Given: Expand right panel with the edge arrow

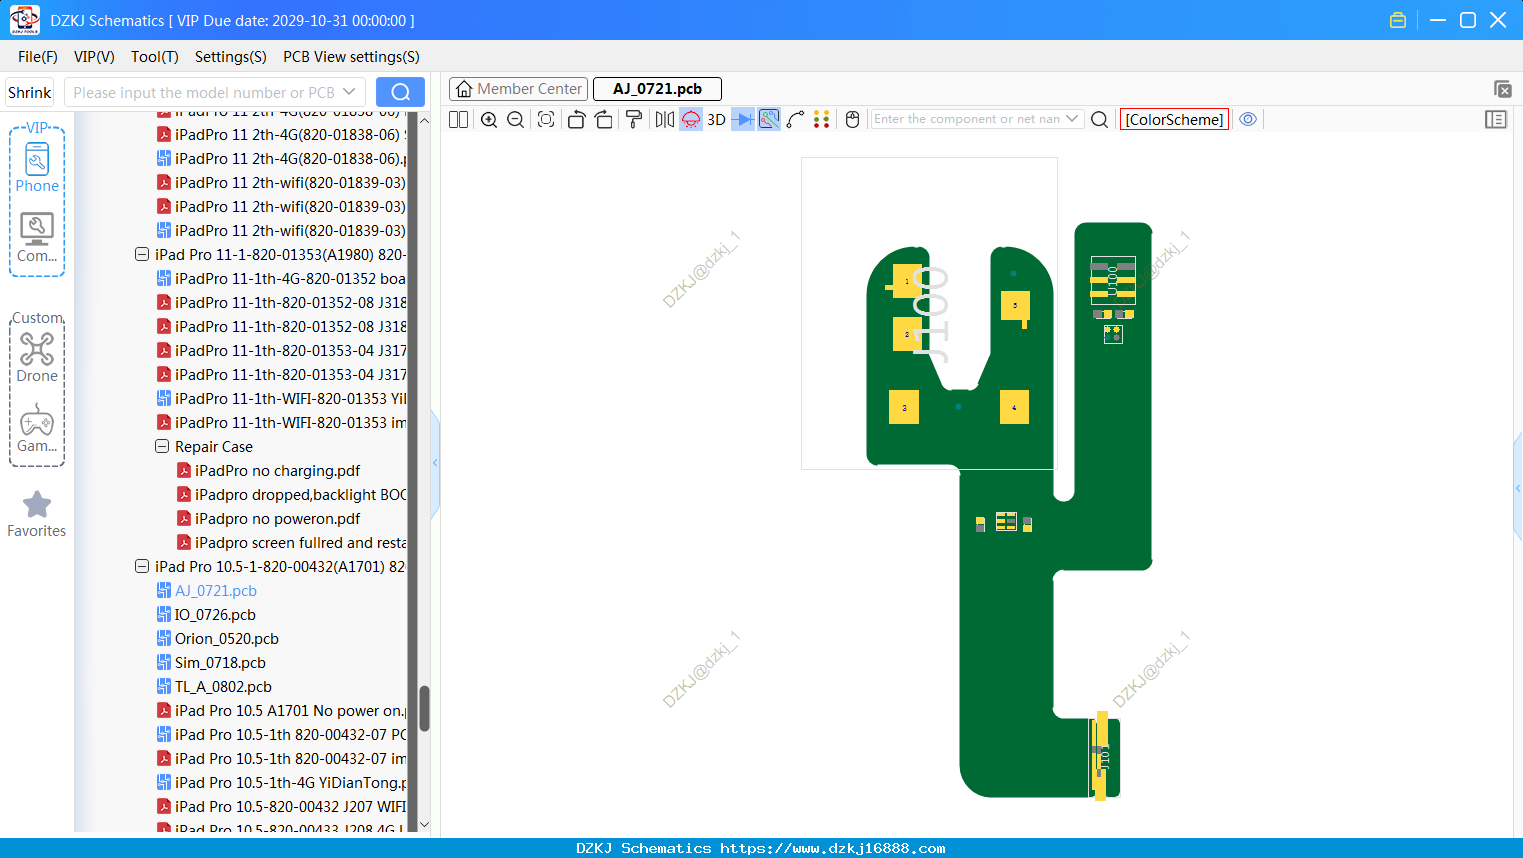Looking at the screenshot, I should tap(1518, 487).
